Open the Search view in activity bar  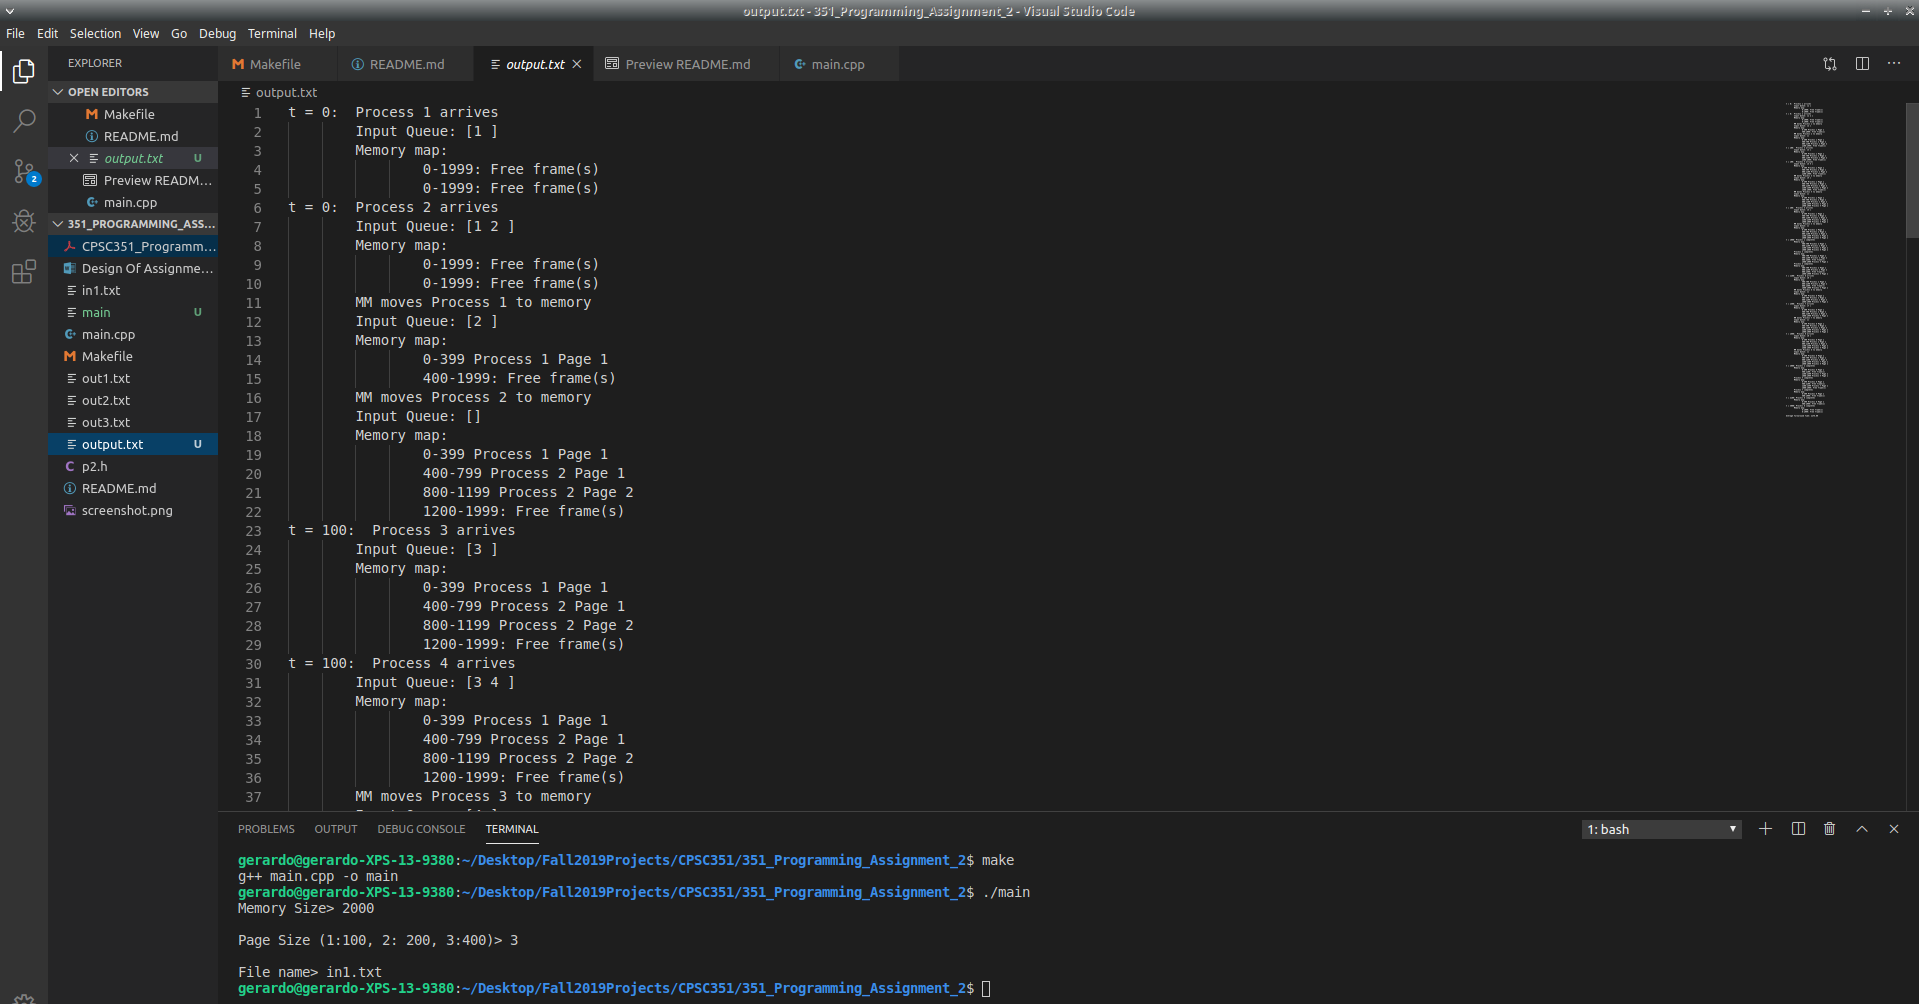point(24,121)
